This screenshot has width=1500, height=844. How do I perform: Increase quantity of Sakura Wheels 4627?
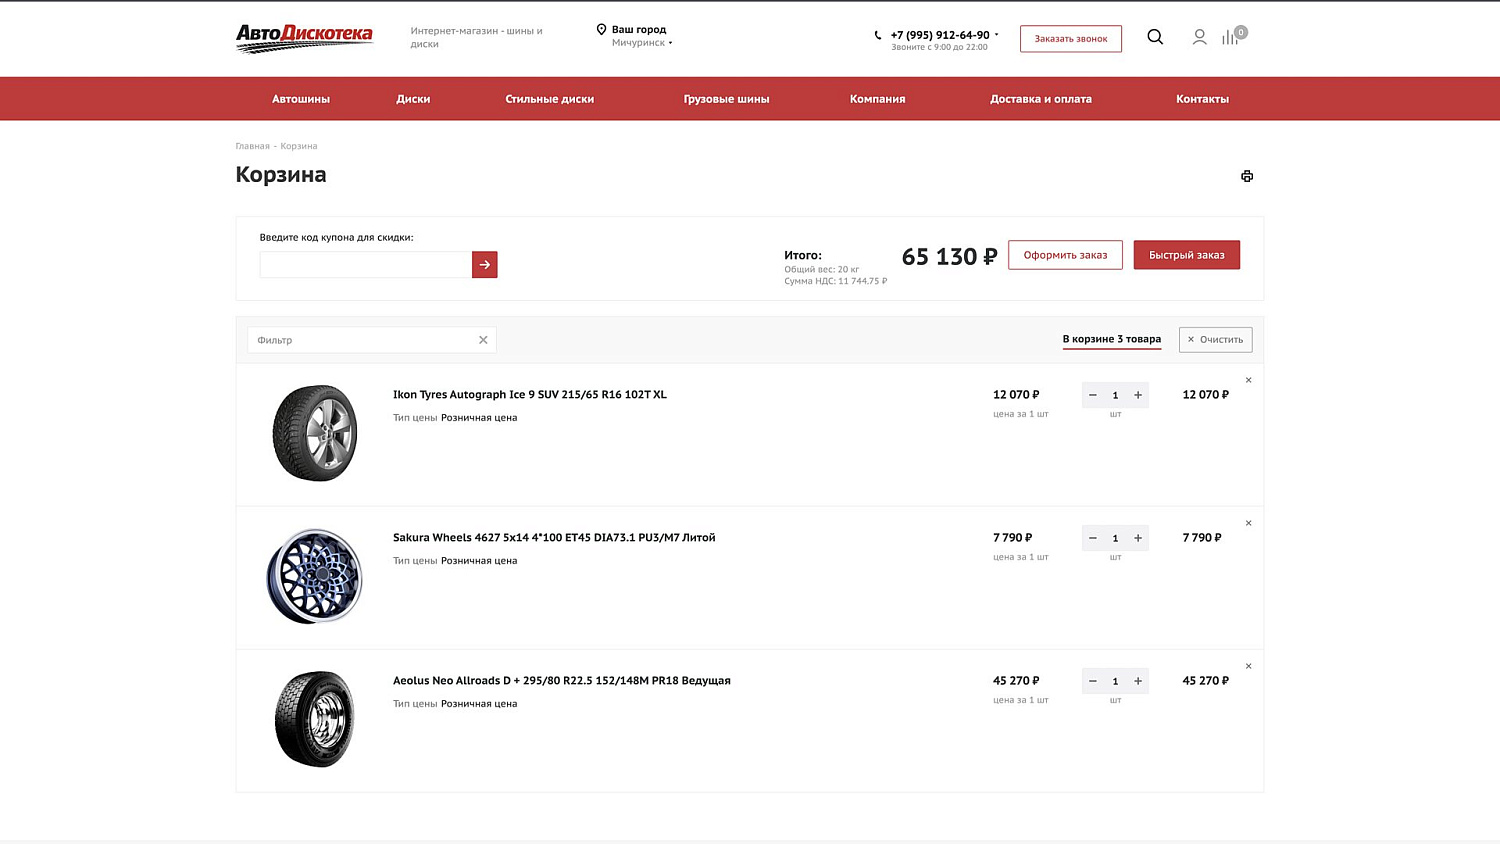point(1138,538)
